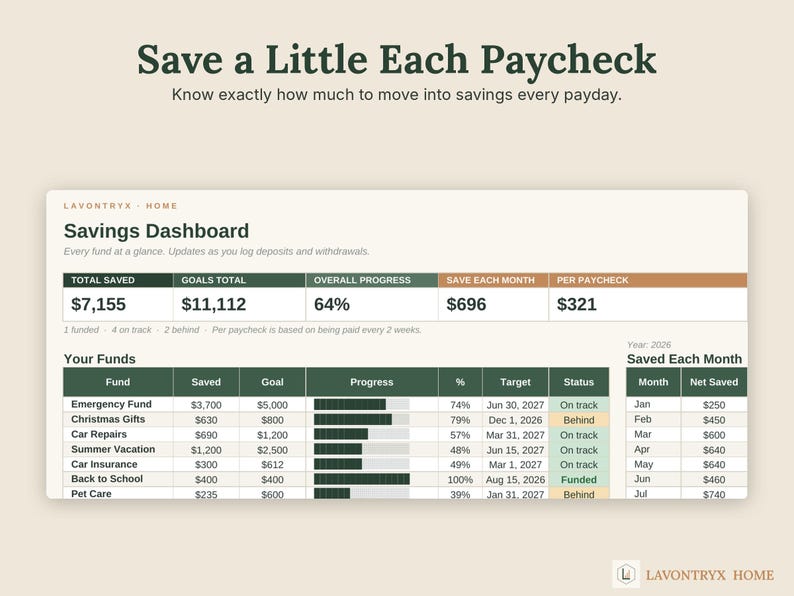Select the Total Saved value $7,155

(98, 304)
